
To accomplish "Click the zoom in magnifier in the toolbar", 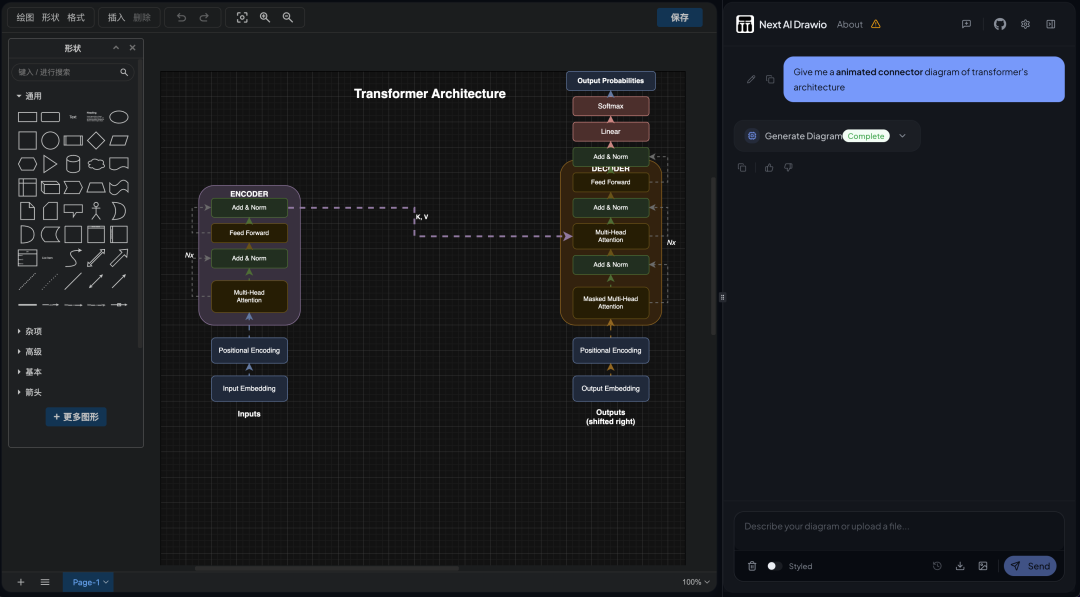I will (265, 17).
